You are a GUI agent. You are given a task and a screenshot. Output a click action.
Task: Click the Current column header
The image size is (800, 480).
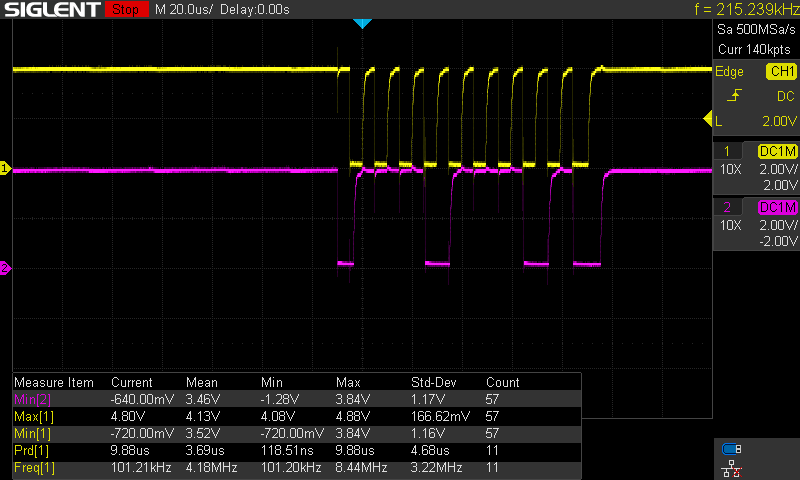click(x=132, y=383)
